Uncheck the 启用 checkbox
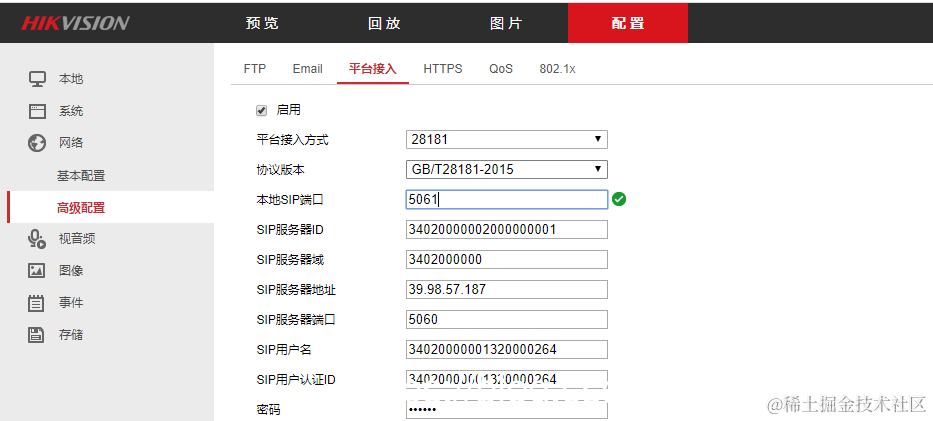 point(261,110)
